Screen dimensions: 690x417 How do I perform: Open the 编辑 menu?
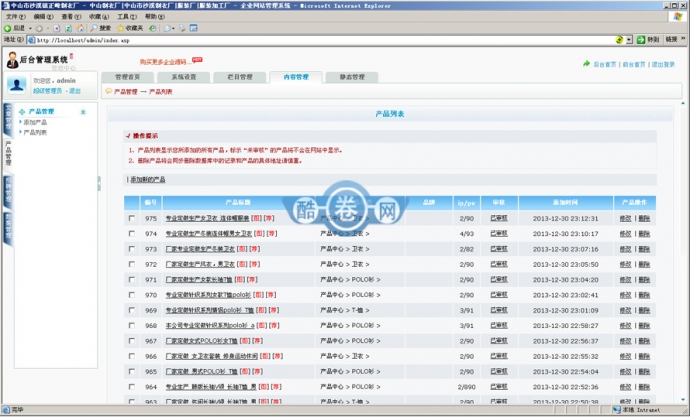(43, 17)
